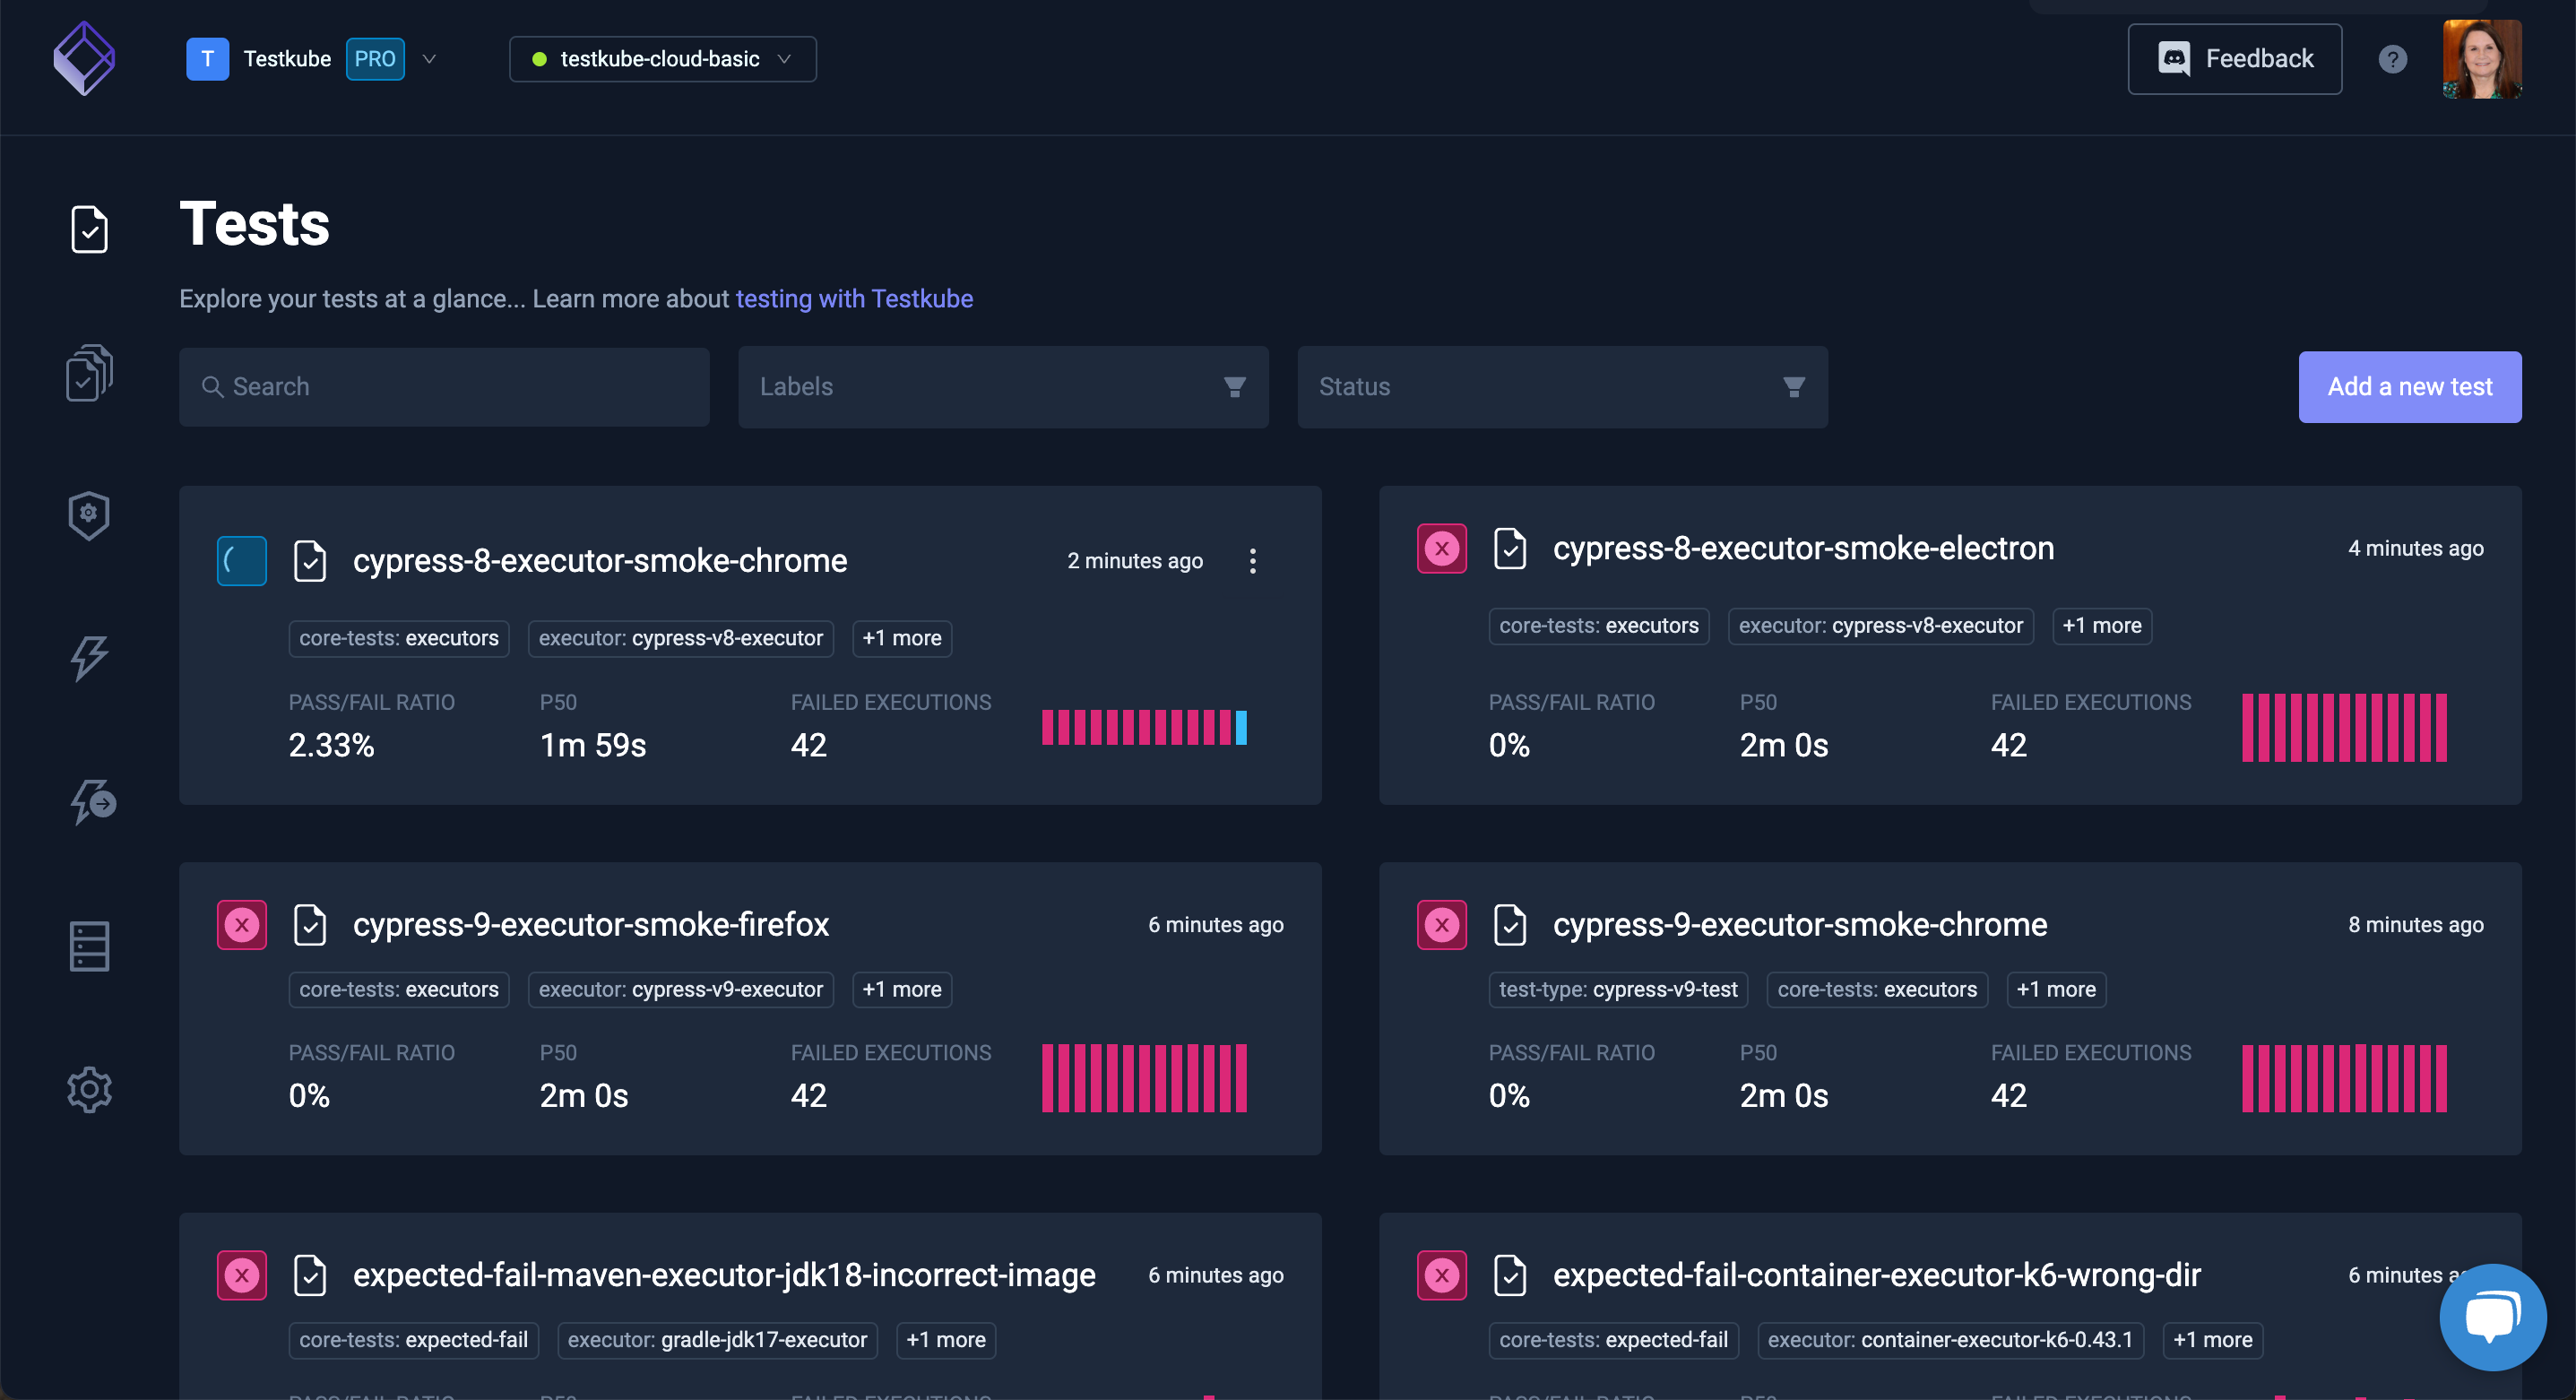Screen dimensions: 2576x1400
Task: Click the Status filter funnel icon
Action: coord(1794,387)
